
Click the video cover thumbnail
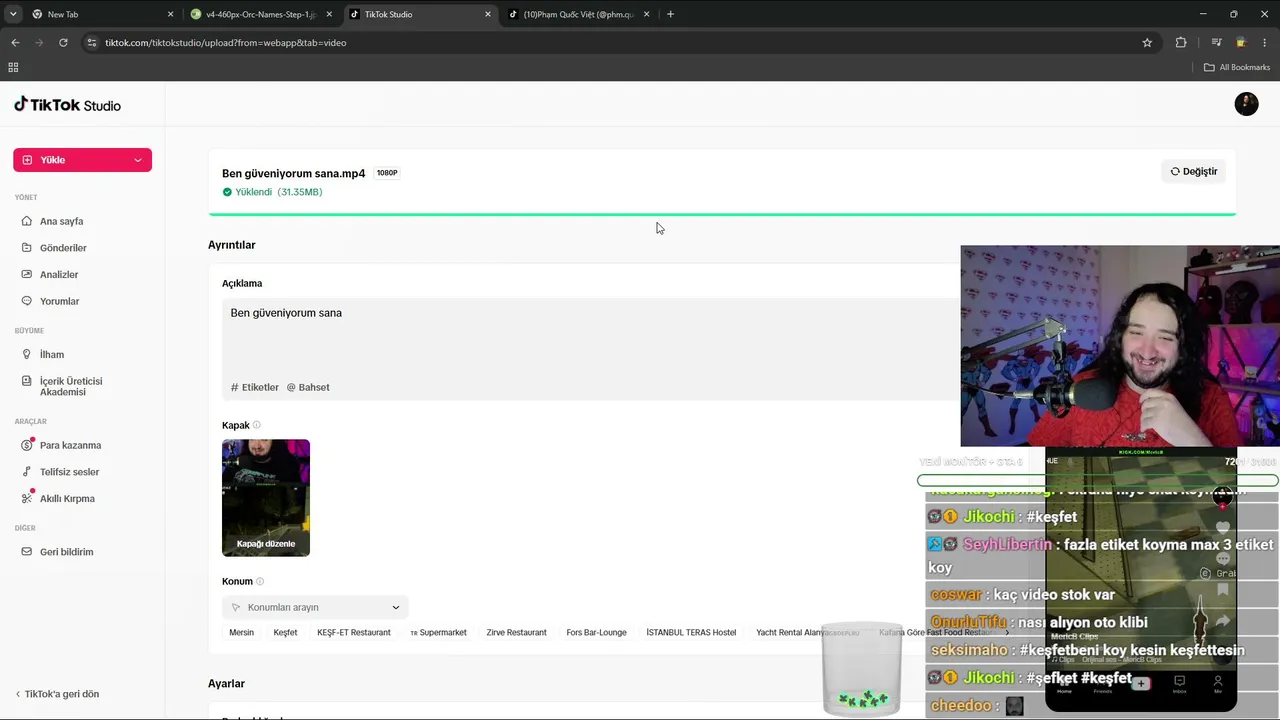click(x=266, y=498)
